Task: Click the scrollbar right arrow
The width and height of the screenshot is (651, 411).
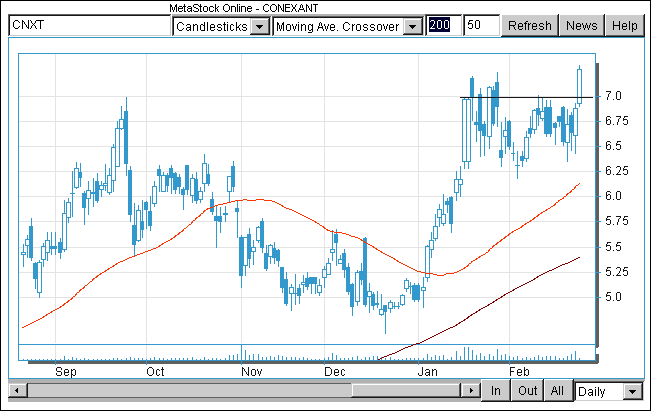Action: point(471,390)
